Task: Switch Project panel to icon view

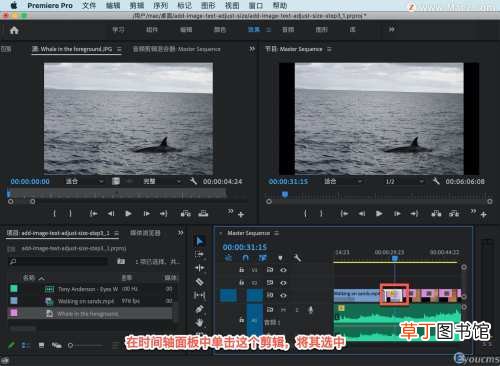Action: (41, 345)
